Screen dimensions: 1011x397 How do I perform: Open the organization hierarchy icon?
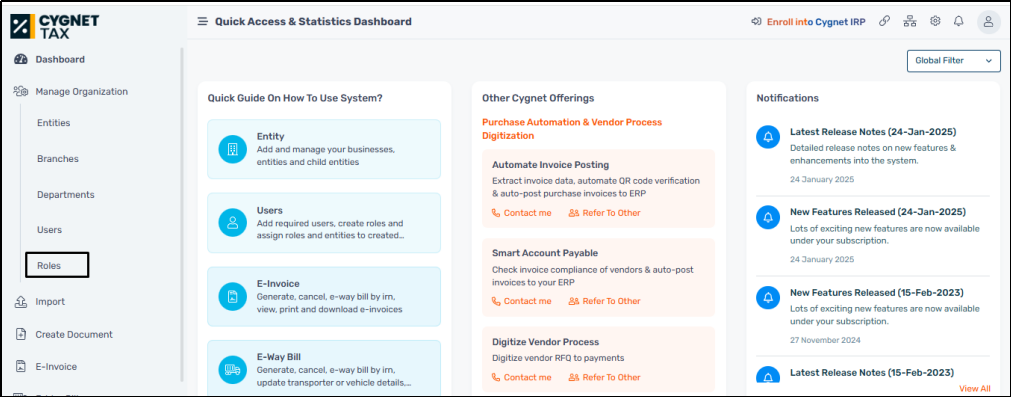(x=910, y=21)
